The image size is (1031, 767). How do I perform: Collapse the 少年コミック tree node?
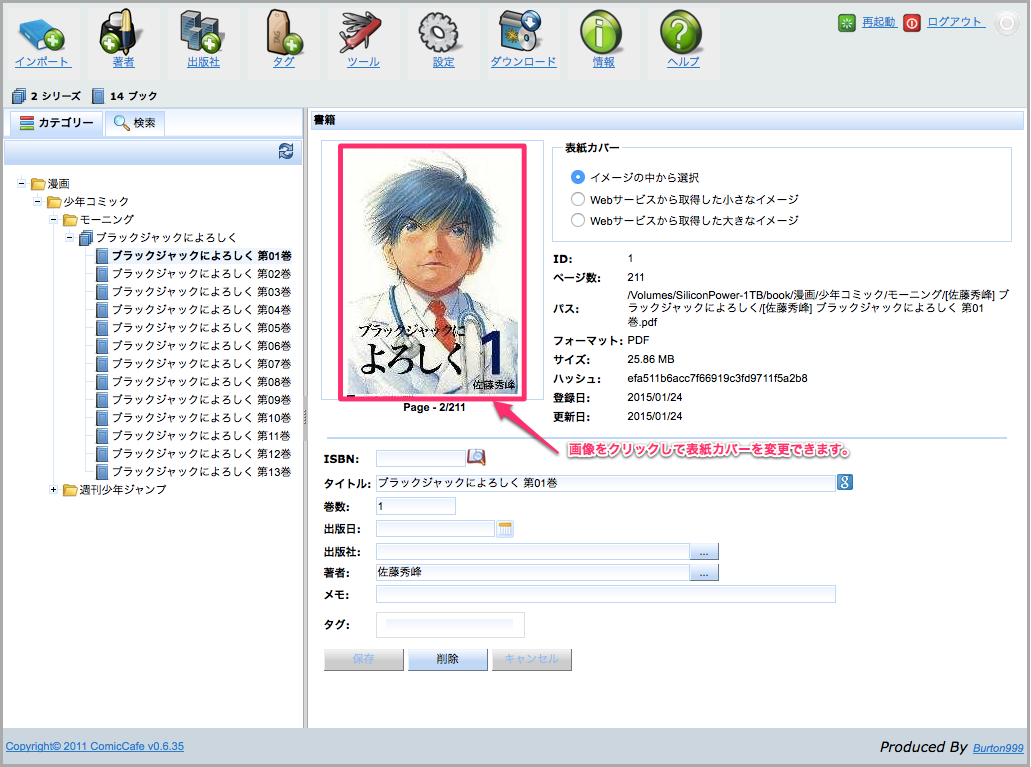pos(37,201)
